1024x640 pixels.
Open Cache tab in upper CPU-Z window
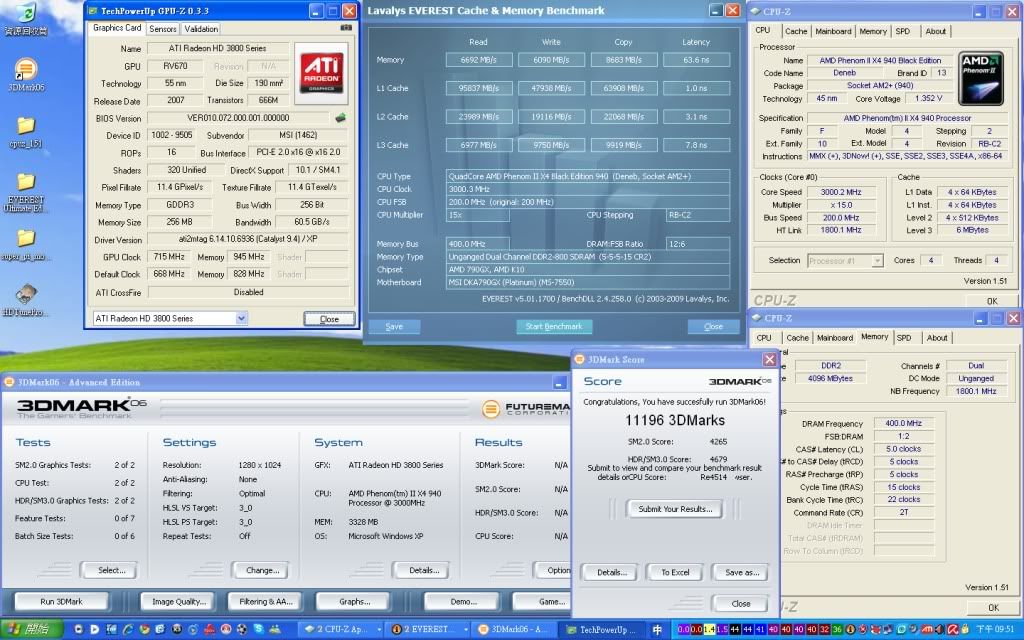pyautogui.click(x=796, y=31)
